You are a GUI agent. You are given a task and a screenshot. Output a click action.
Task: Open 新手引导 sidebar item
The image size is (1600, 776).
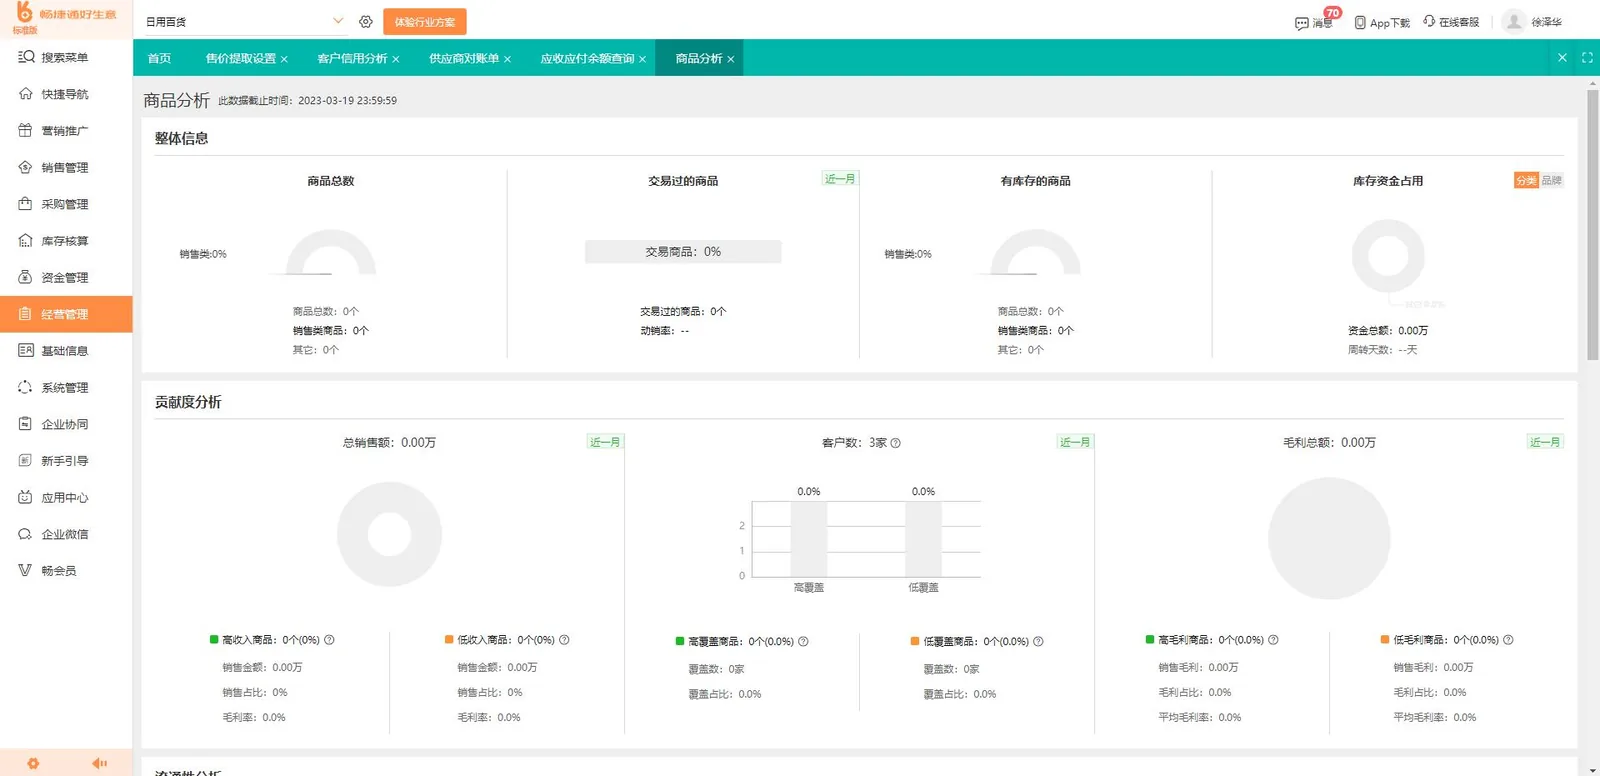point(66,461)
